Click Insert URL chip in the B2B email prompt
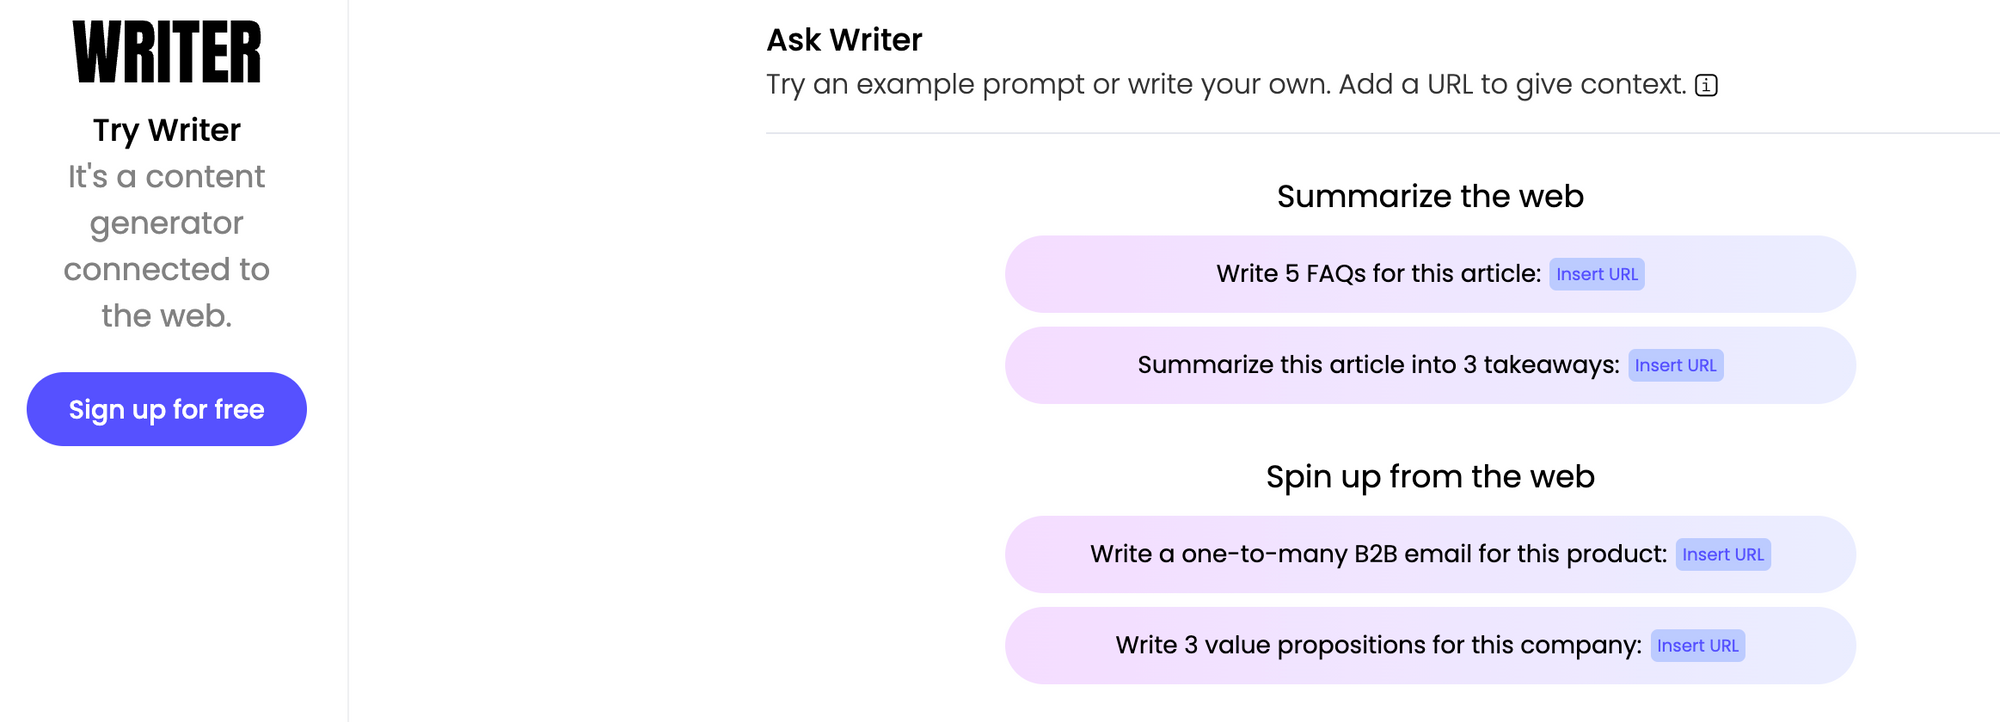The height and width of the screenshot is (722, 2000). coord(1722,555)
